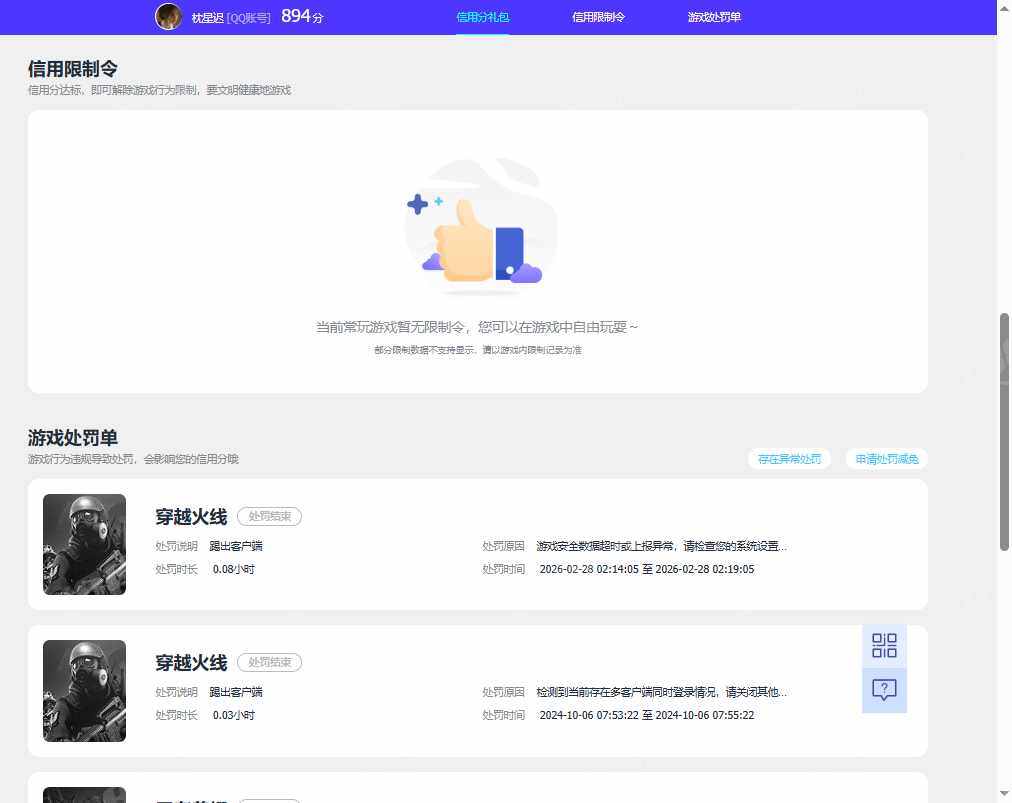
Task: Click the thumbs-up illustration in the restriction panel
Action: 481,226
